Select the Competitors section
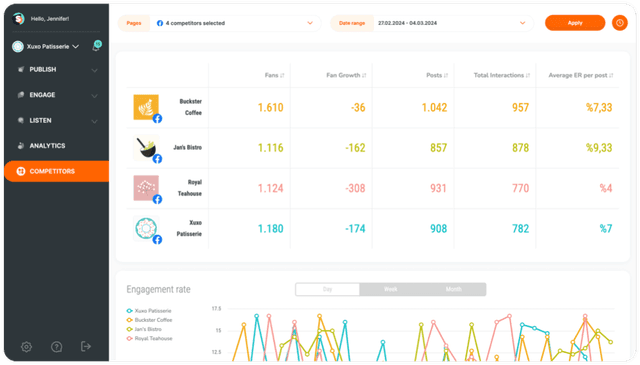Image resolution: width=640 pixels, height=365 pixels. pos(56,171)
